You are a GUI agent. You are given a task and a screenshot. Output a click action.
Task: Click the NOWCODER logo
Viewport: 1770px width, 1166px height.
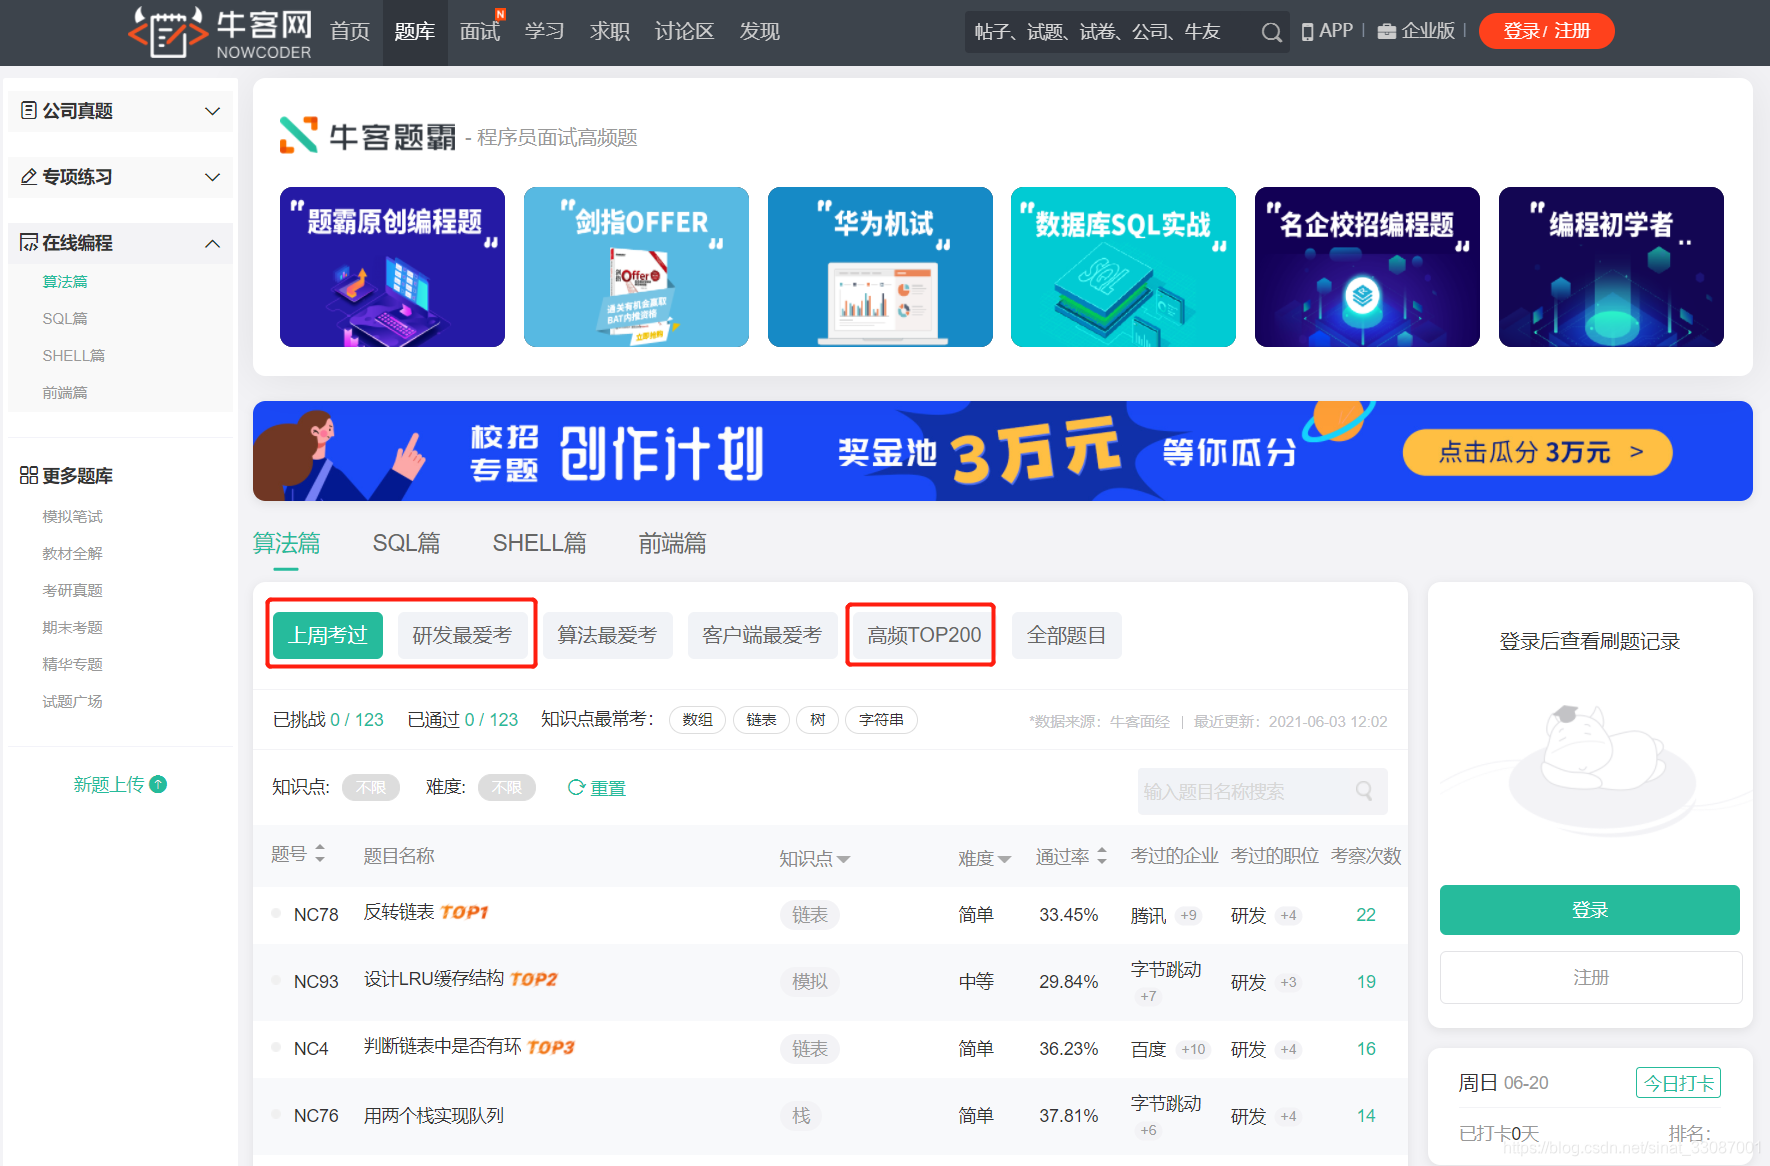pyautogui.click(x=220, y=32)
